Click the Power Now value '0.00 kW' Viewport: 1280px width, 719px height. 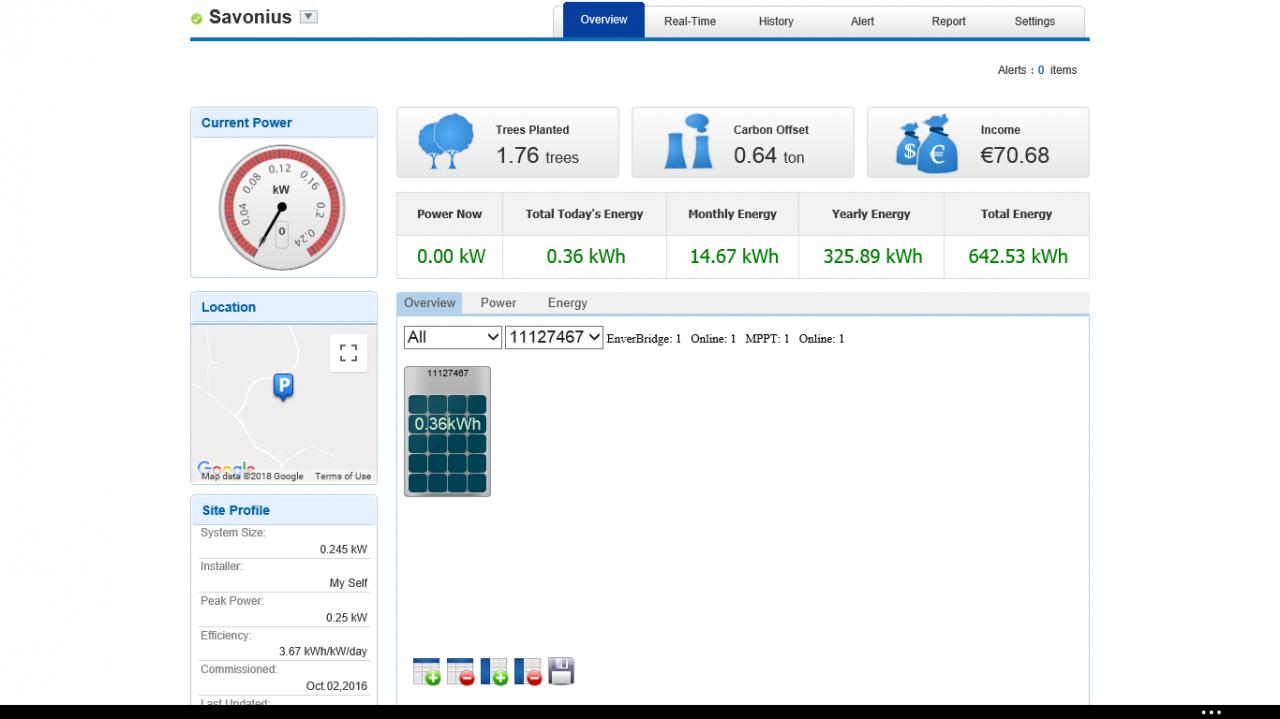click(x=451, y=256)
